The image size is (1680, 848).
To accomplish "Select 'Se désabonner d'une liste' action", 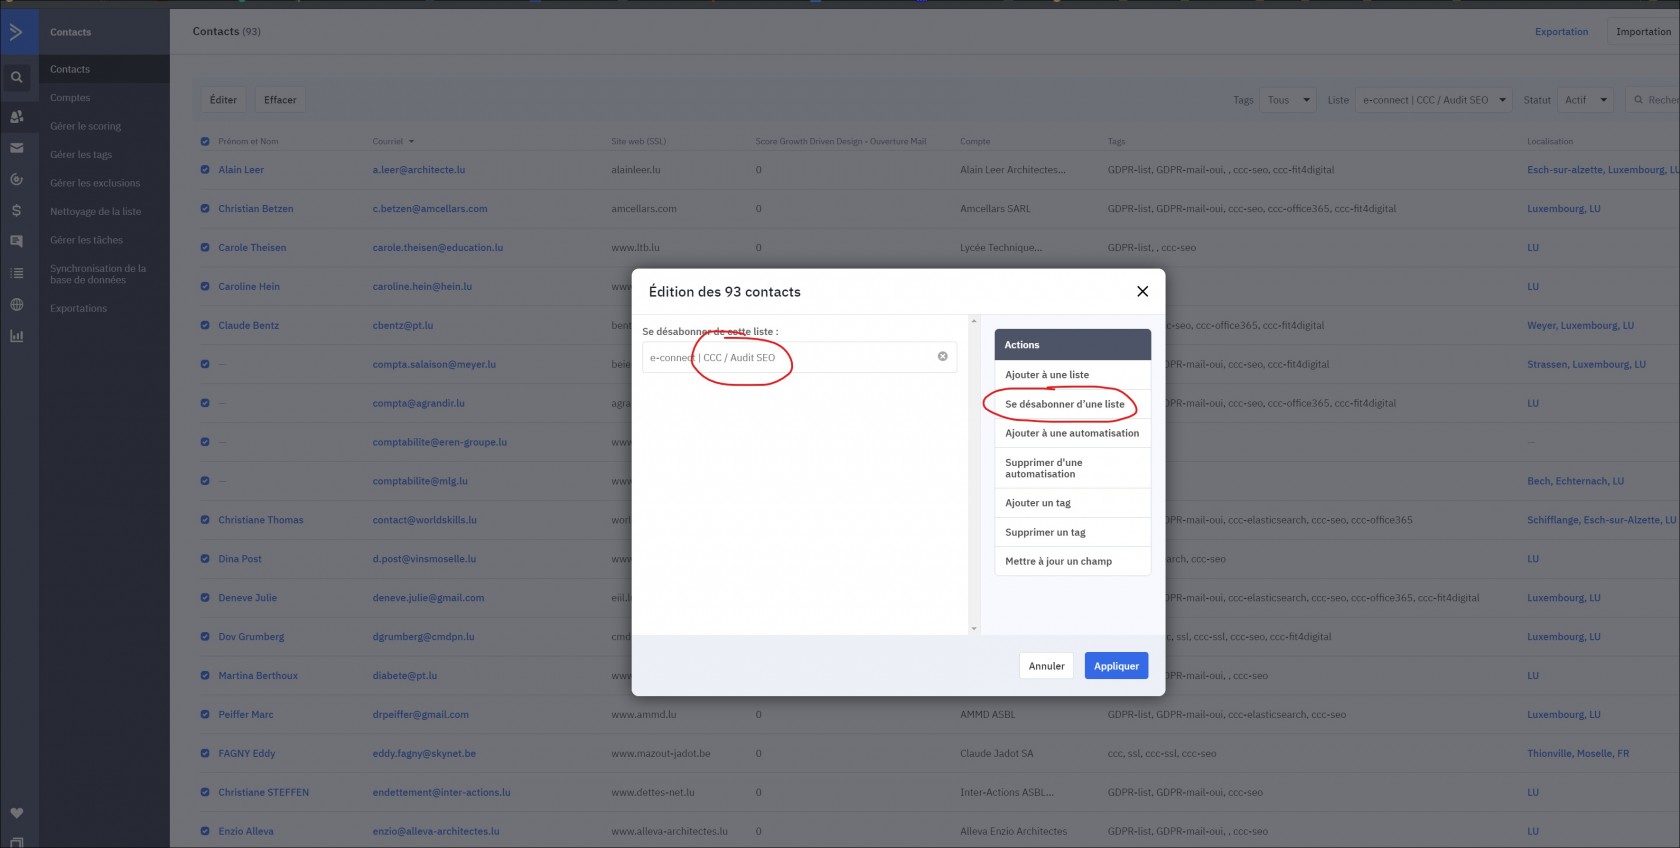I will click(1072, 404).
